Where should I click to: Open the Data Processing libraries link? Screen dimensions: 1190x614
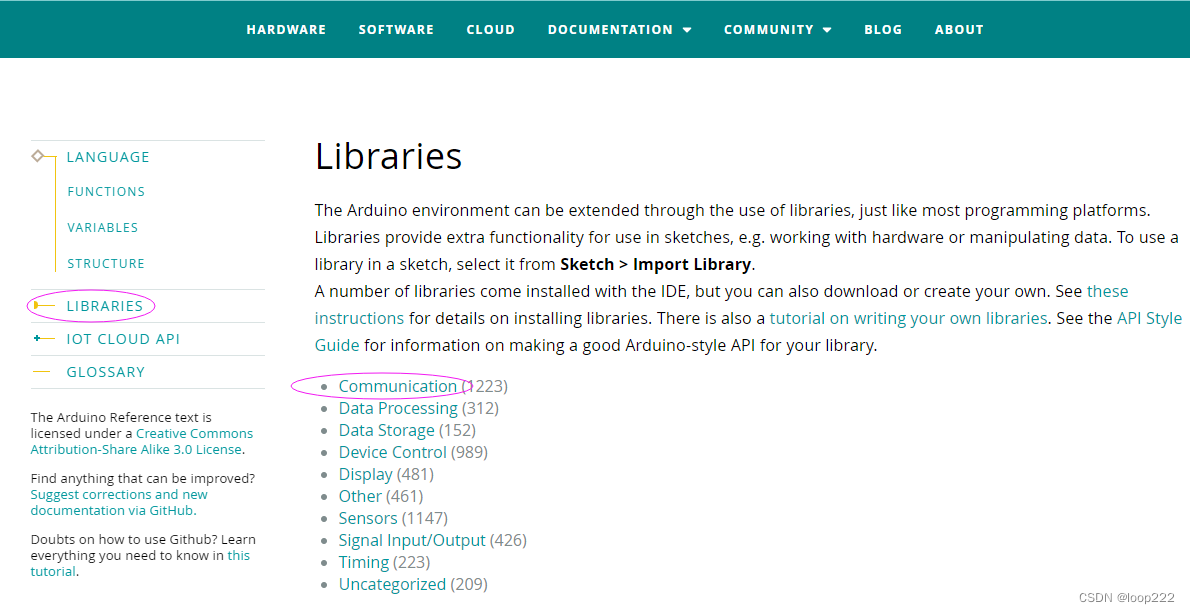[397, 408]
